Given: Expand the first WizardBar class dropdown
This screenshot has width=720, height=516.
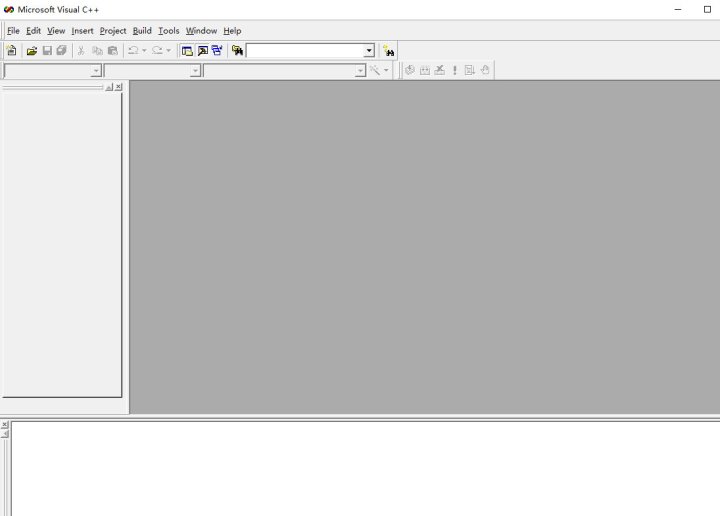Looking at the screenshot, I should coord(96,71).
